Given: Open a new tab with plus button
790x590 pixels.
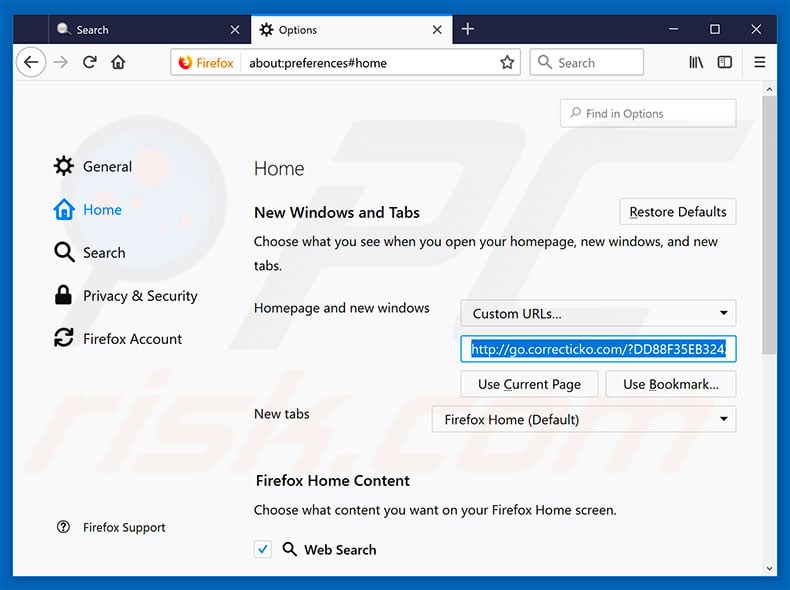Looking at the screenshot, I should pyautogui.click(x=468, y=29).
